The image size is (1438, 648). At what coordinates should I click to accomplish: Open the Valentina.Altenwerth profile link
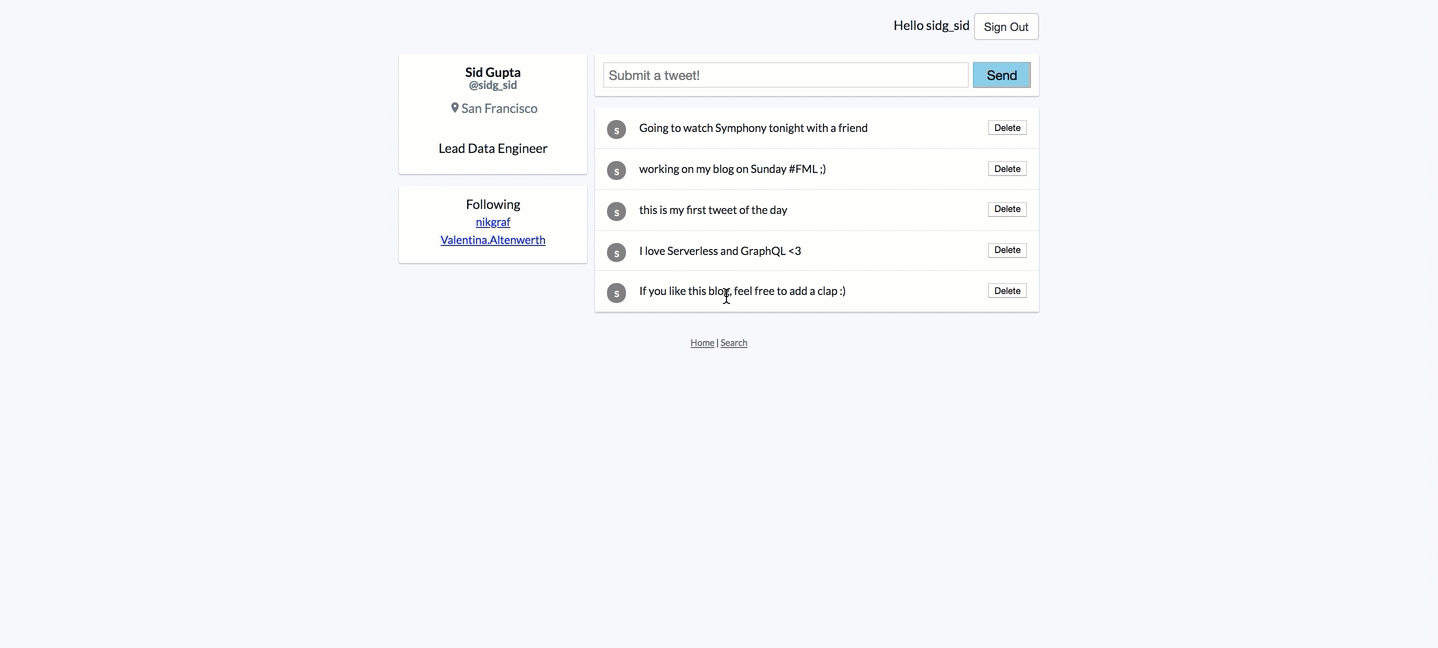tap(492, 239)
